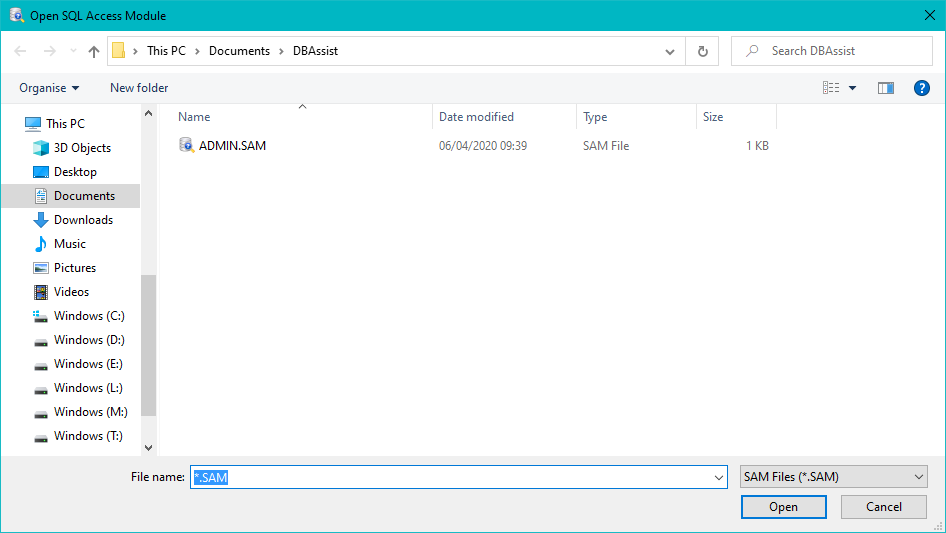
Task: Close the Open SQL Access Module dialog
Action: coord(930,15)
